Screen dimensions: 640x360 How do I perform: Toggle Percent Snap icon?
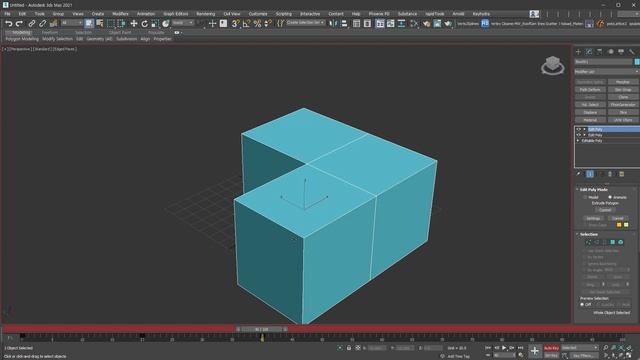(257, 24)
